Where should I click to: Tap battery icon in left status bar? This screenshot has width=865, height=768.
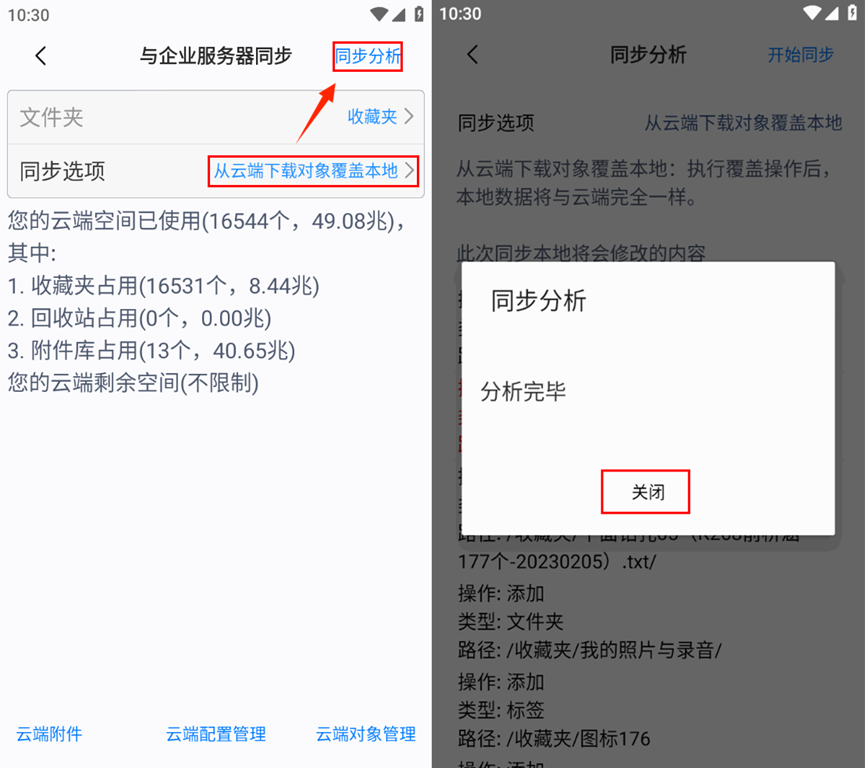point(419,14)
